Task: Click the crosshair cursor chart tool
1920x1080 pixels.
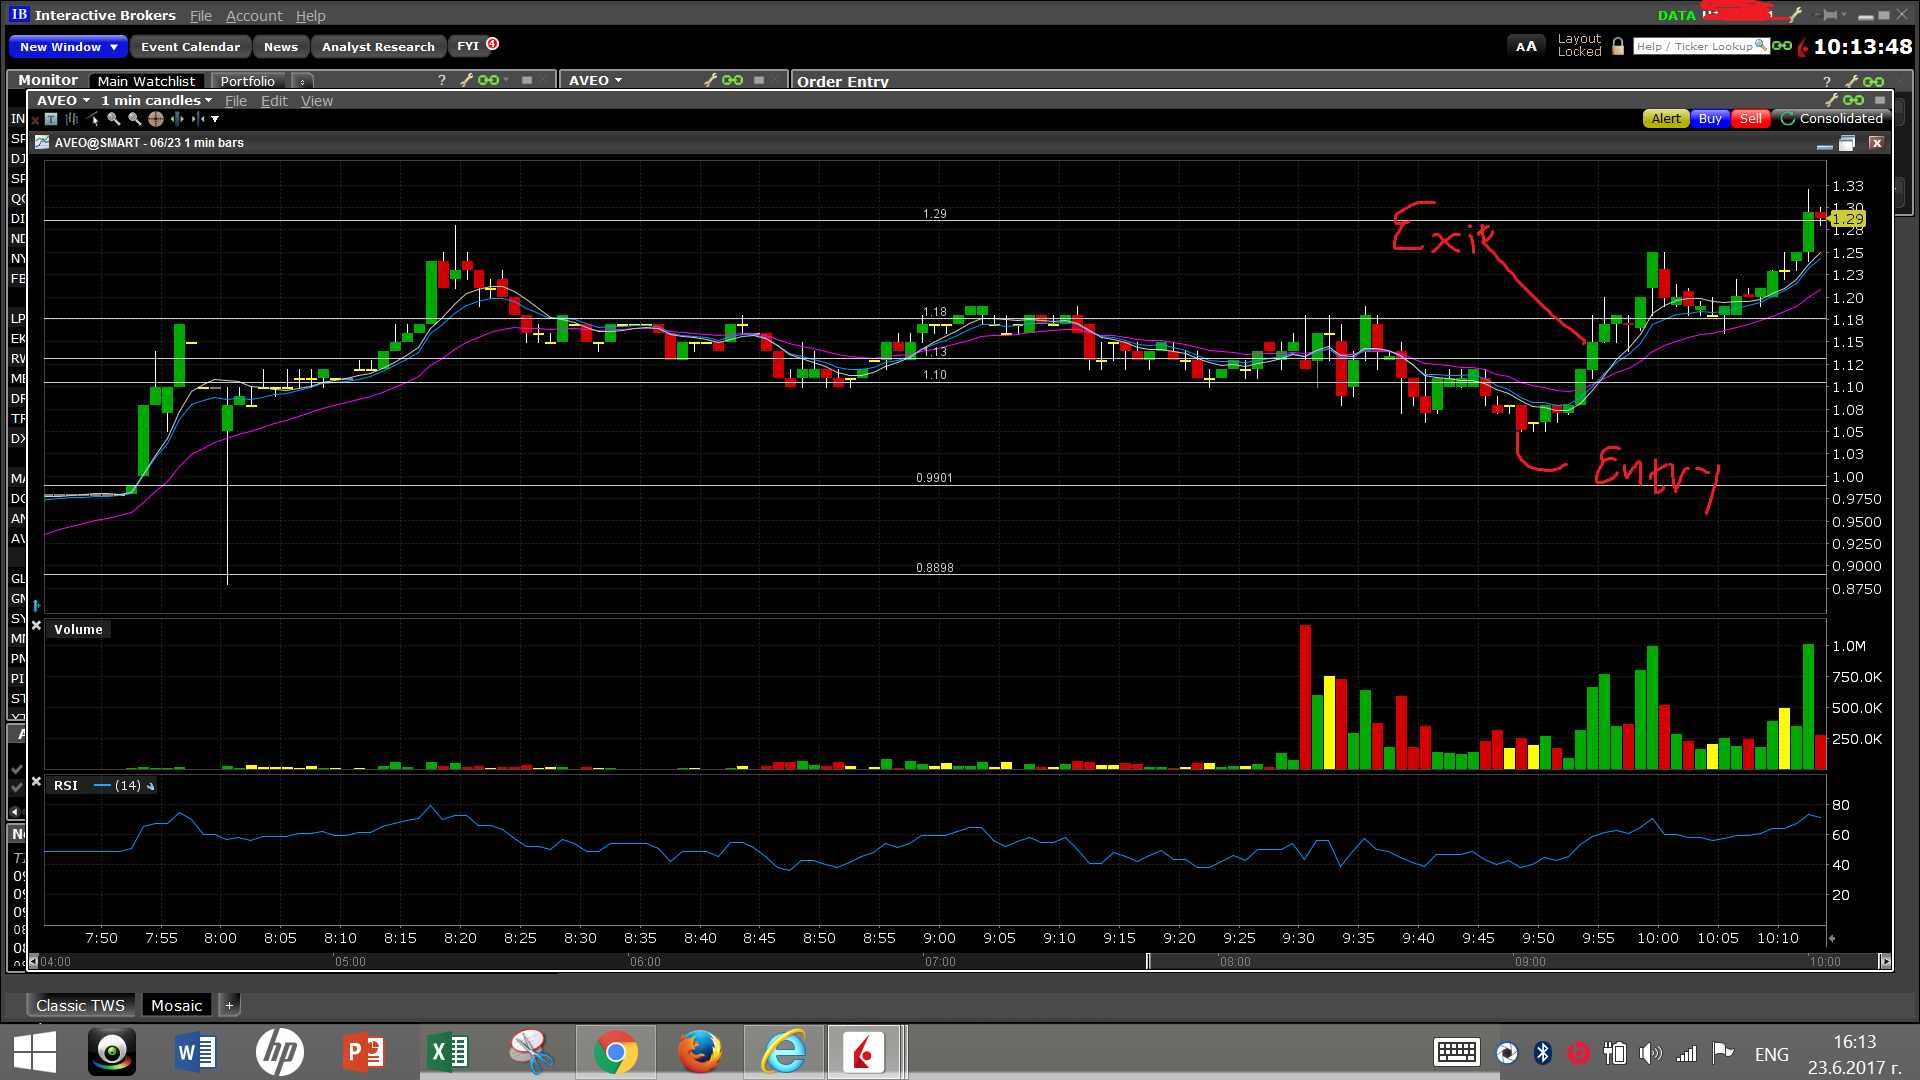Action: click(156, 119)
